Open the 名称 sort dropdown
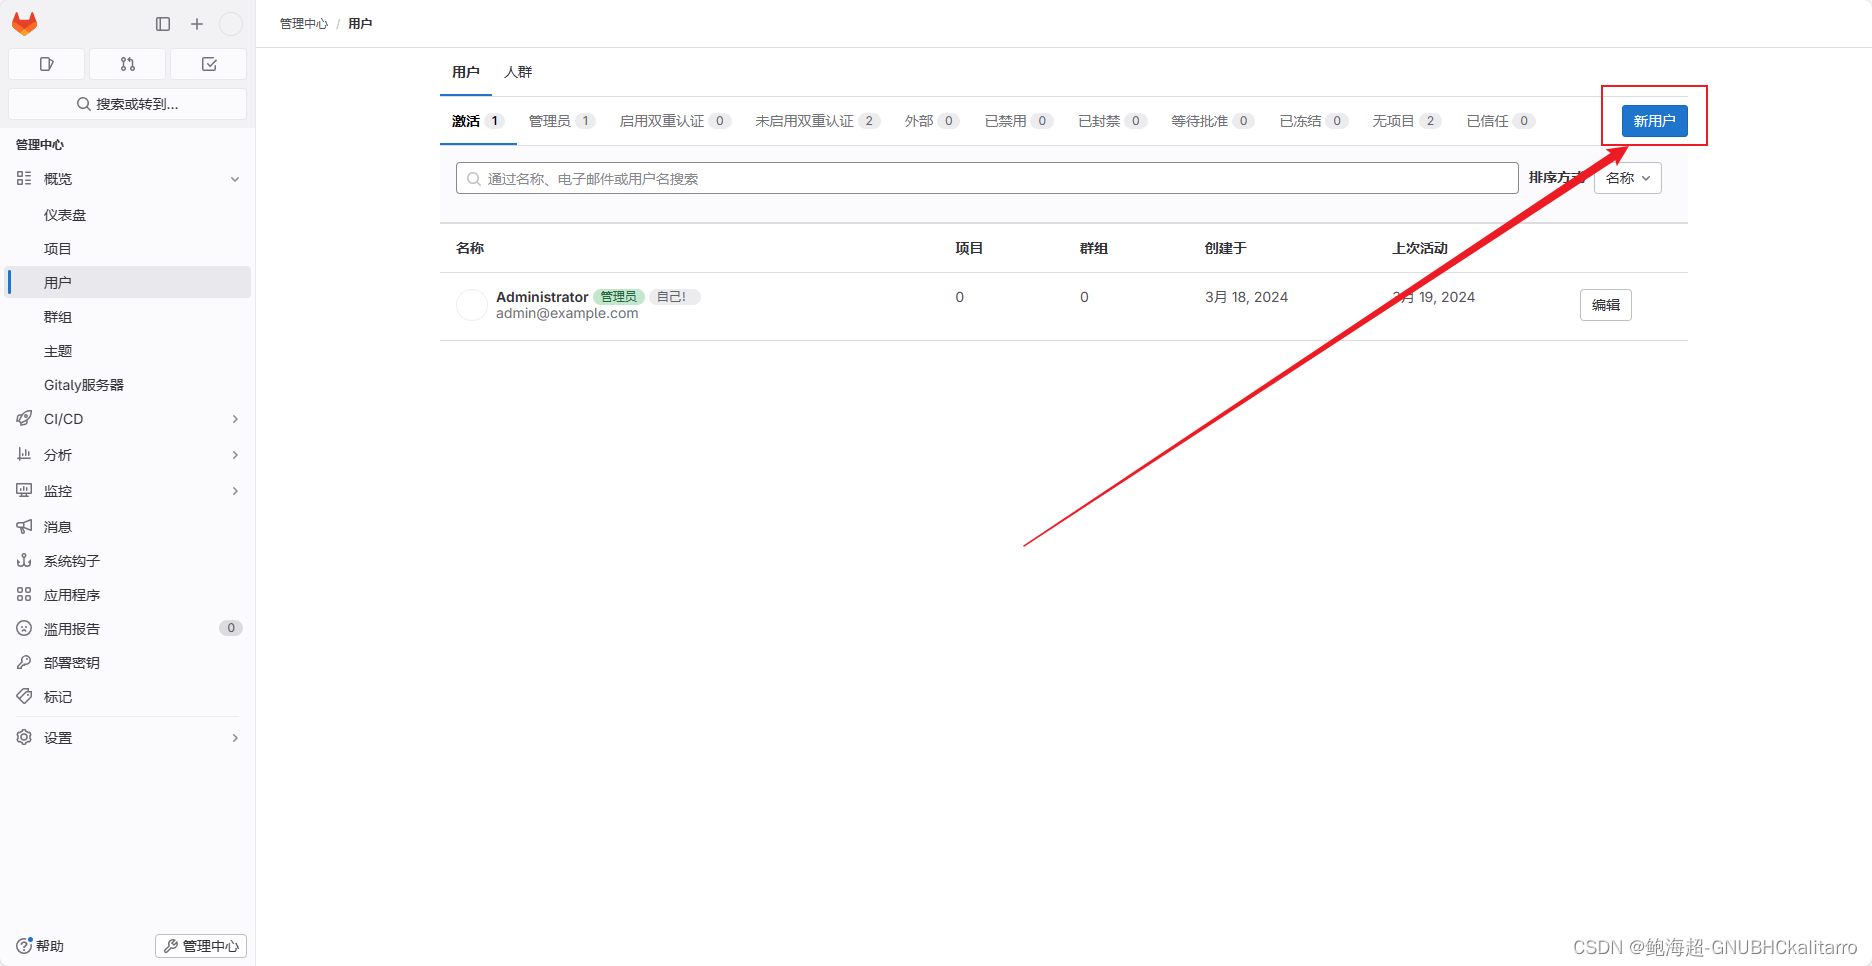This screenshot has height=966, width=1872. [x=1627, y=178]
